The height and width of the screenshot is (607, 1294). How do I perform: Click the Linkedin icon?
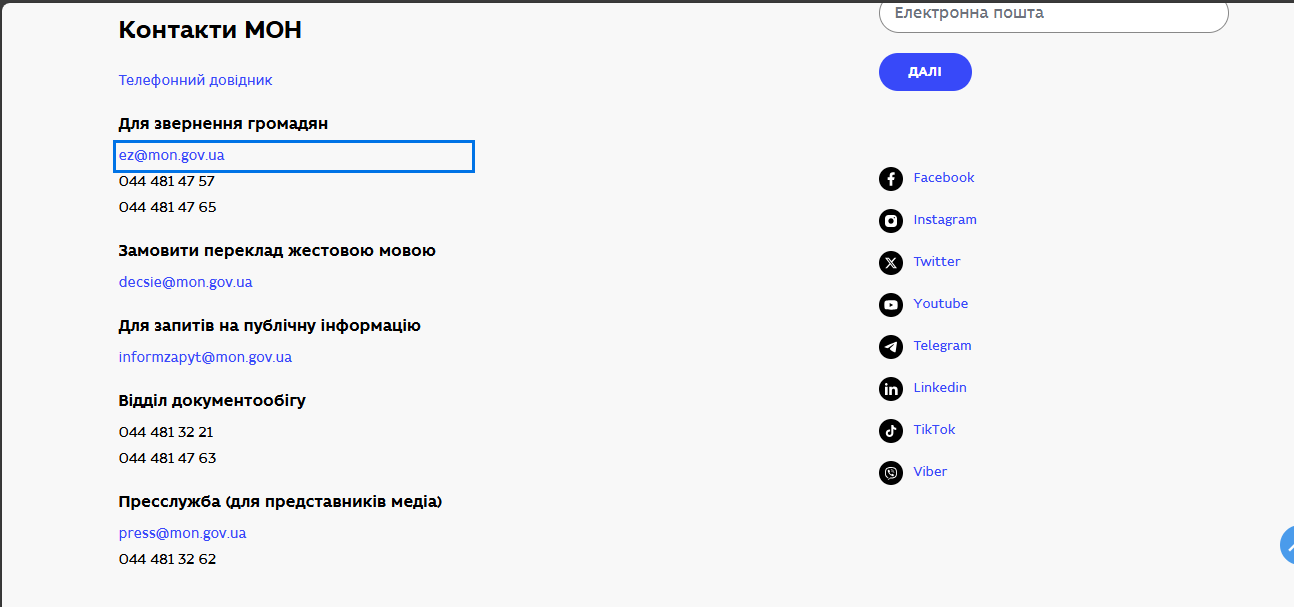pos(890,389)
